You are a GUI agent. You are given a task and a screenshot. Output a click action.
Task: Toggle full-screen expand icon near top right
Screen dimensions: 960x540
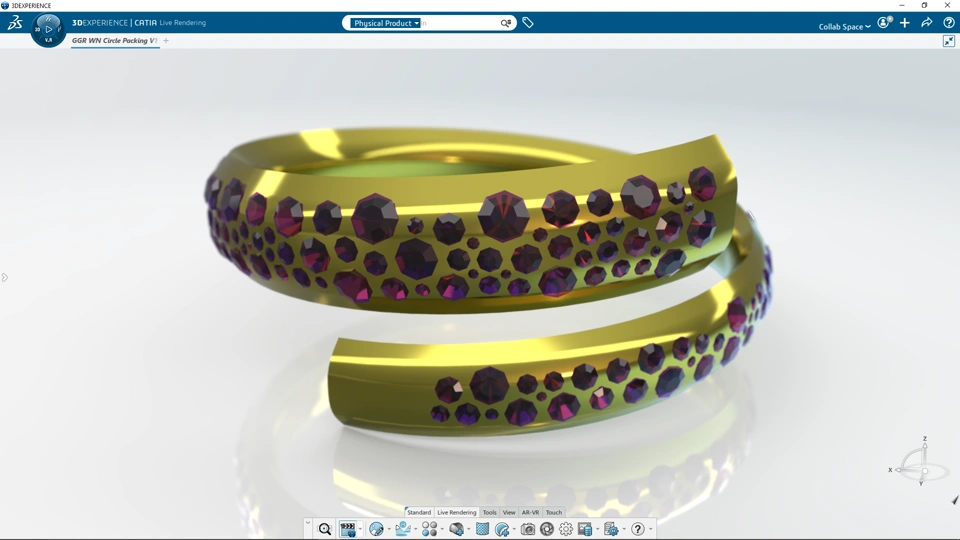(x=949, y=41)
